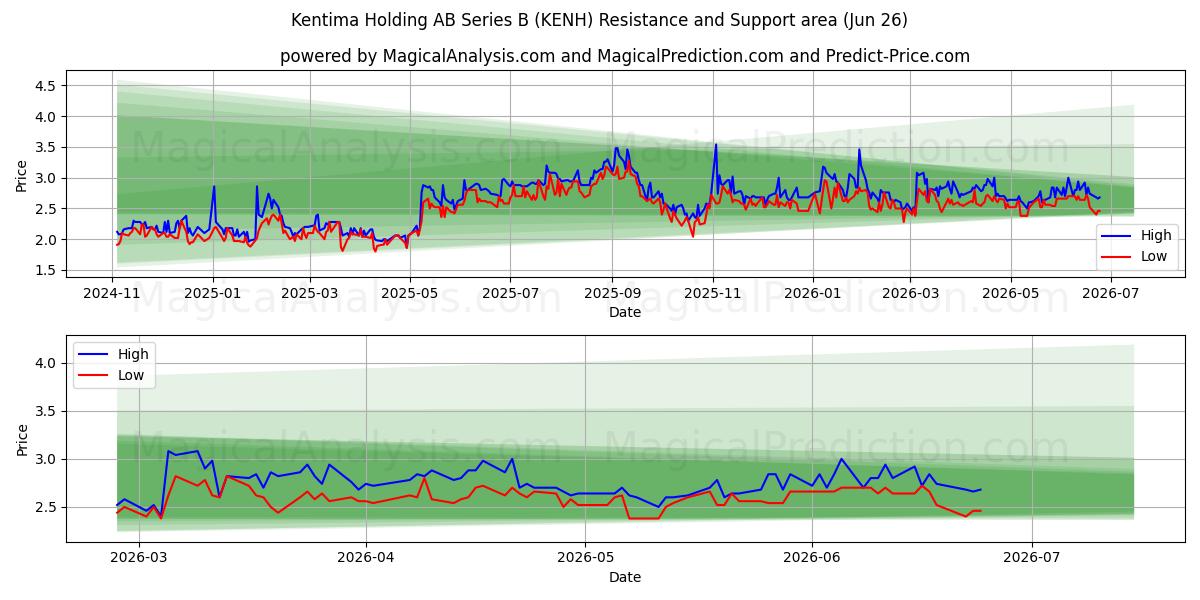This screenshot has width=1200, height=600.
Task: Click the lower chart '3.0' price tick
Action: 47,460
